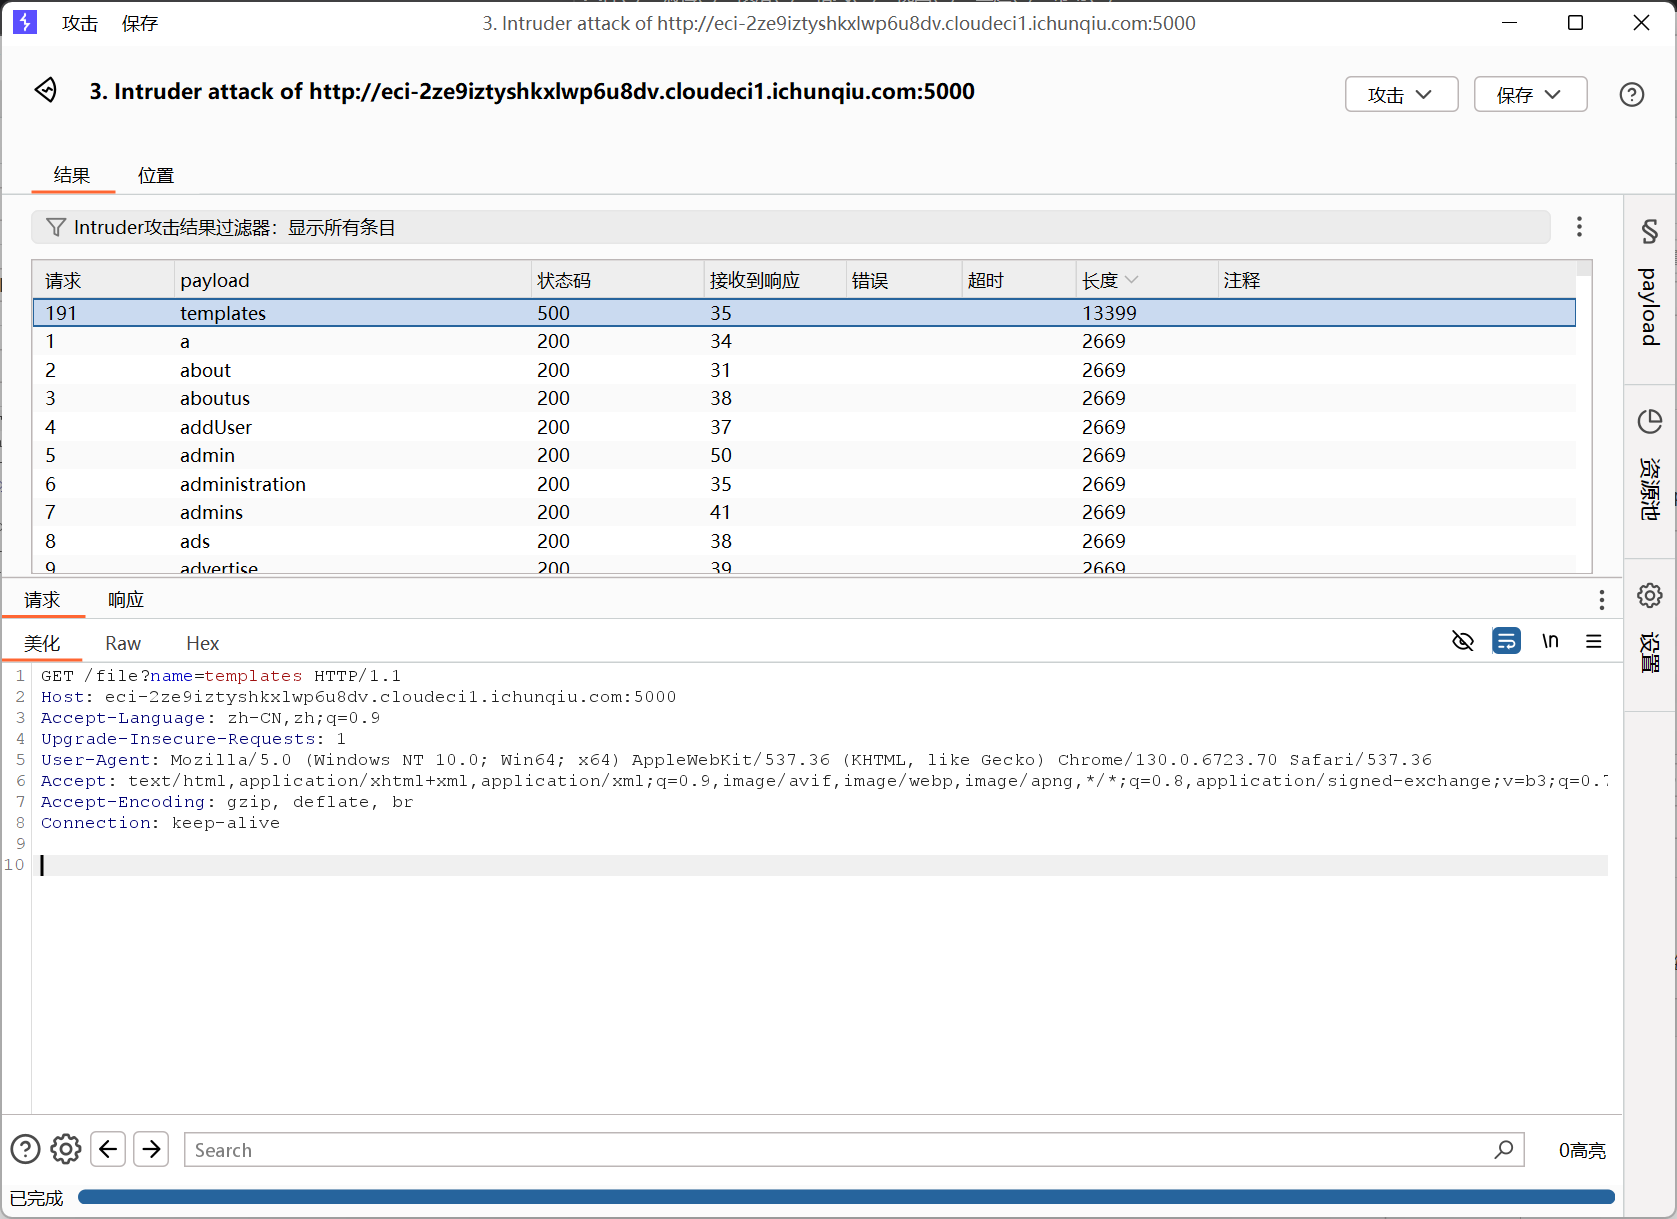1677x1219 pixels.
Task: Toggle the \n special characters display
Action: click(x=1550, y=641)
